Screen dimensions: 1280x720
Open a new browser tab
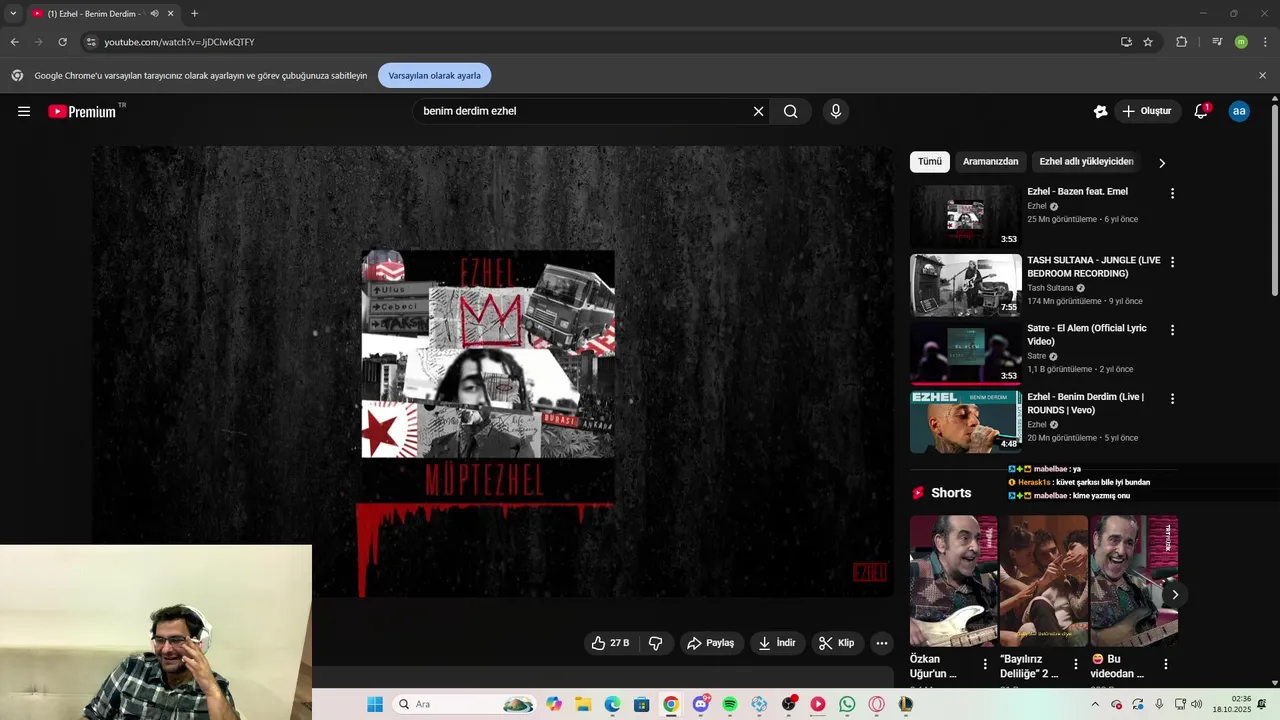point(194,14)
